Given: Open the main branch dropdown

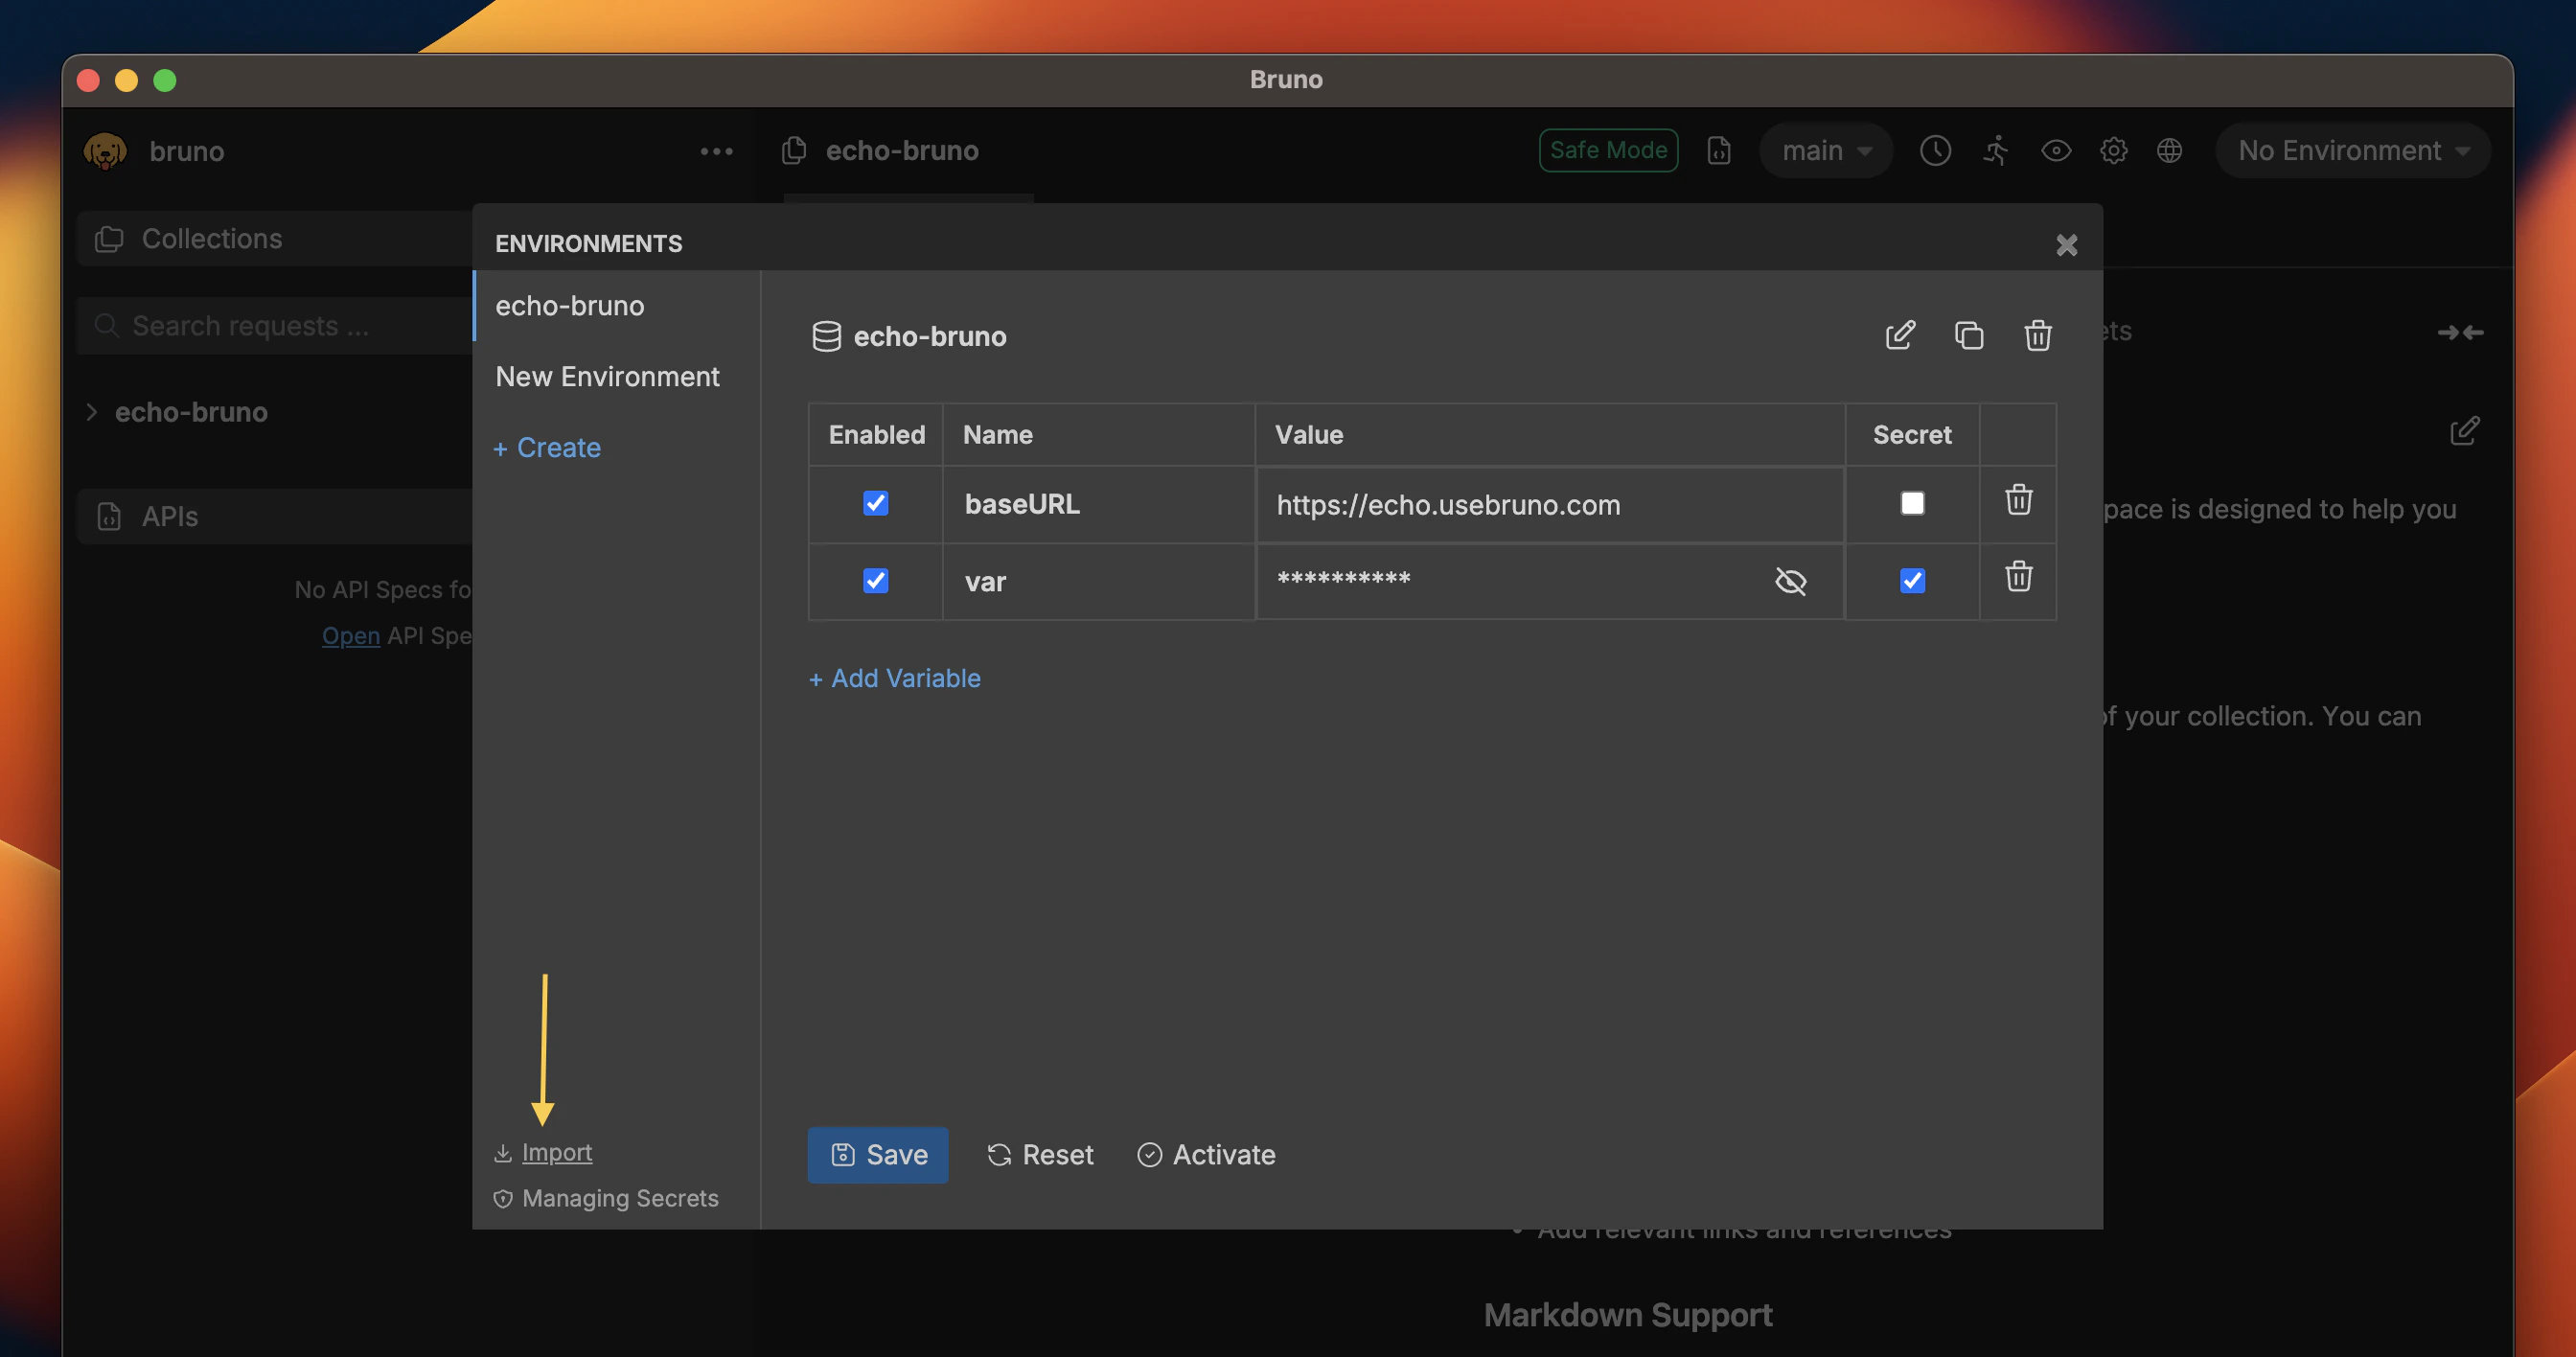Looking at the screenshot, I should pyautogui.click(x=1825, y=151).
